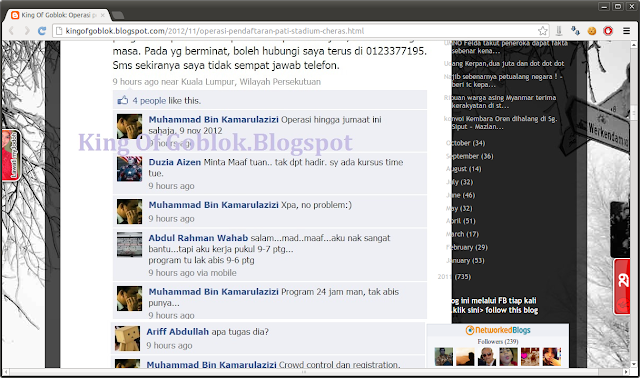Open the July (32) archive
Image resolution: width=640 pixels, height=378 pixels.
459,182
